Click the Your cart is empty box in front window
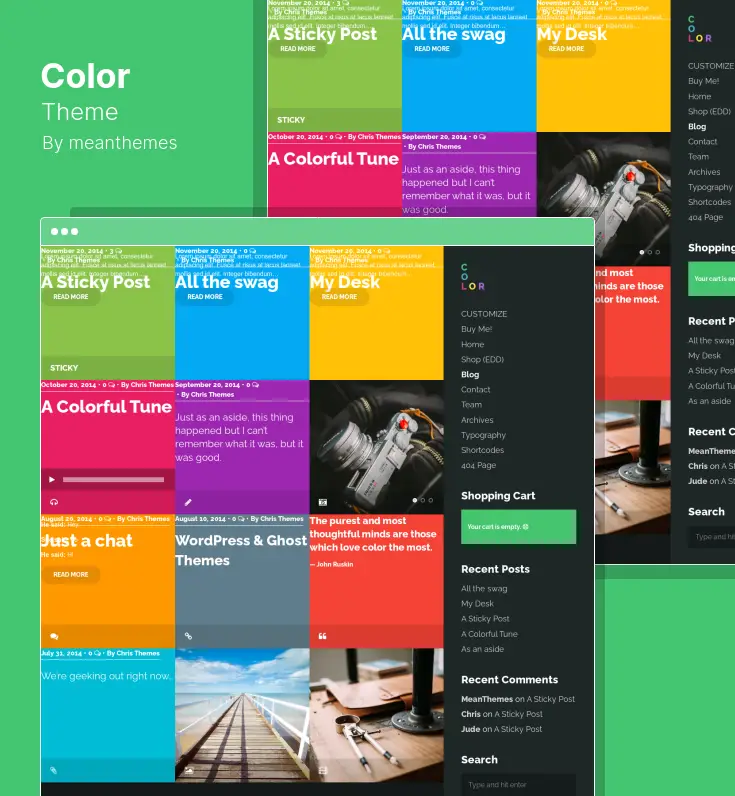This screenshot has width=735, height=796. pyautogui.click(x=518, y=527)
